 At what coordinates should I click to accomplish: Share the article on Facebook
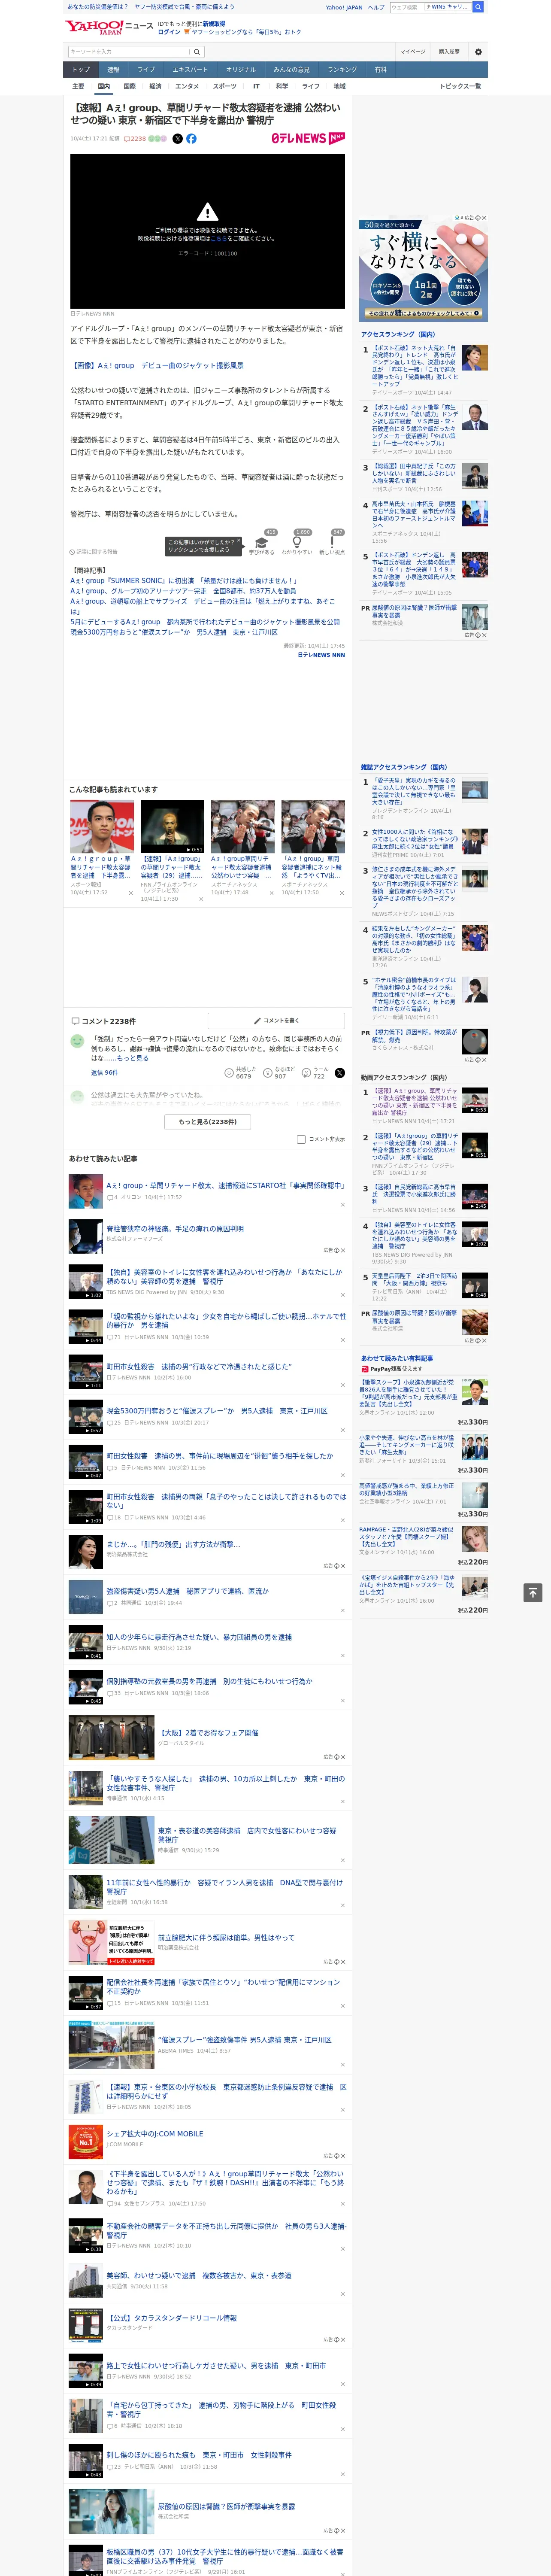point(191,139)
